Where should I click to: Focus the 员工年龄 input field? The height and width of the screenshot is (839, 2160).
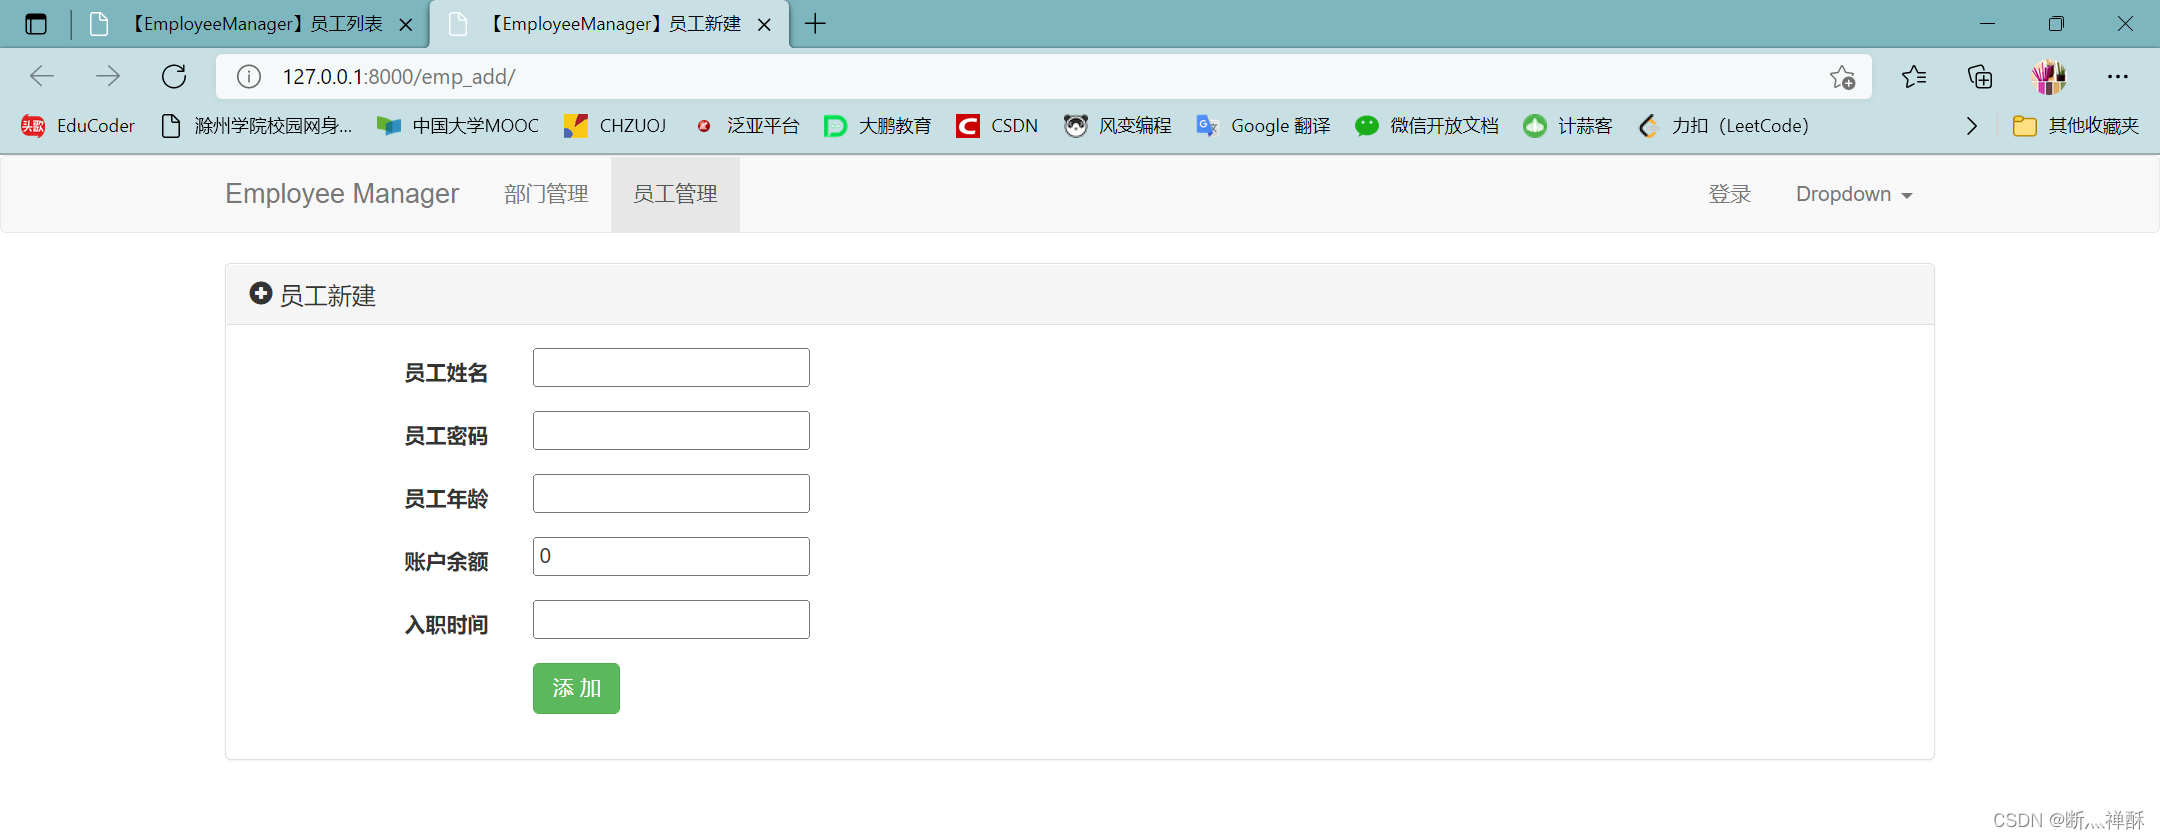671,494
